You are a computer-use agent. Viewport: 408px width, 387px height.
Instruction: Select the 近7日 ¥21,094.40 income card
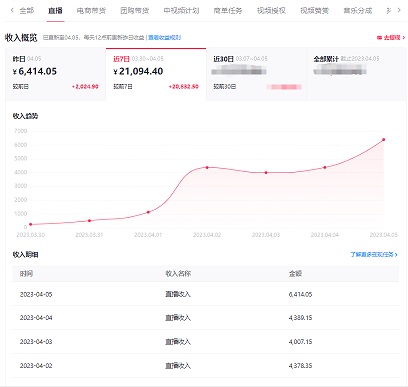[156, 74]
